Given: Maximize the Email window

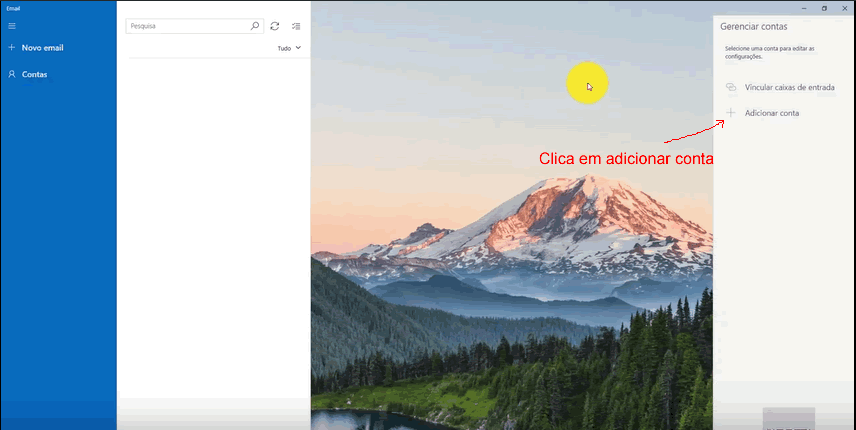Looking at the screenshot, I should tap(824, 8).
